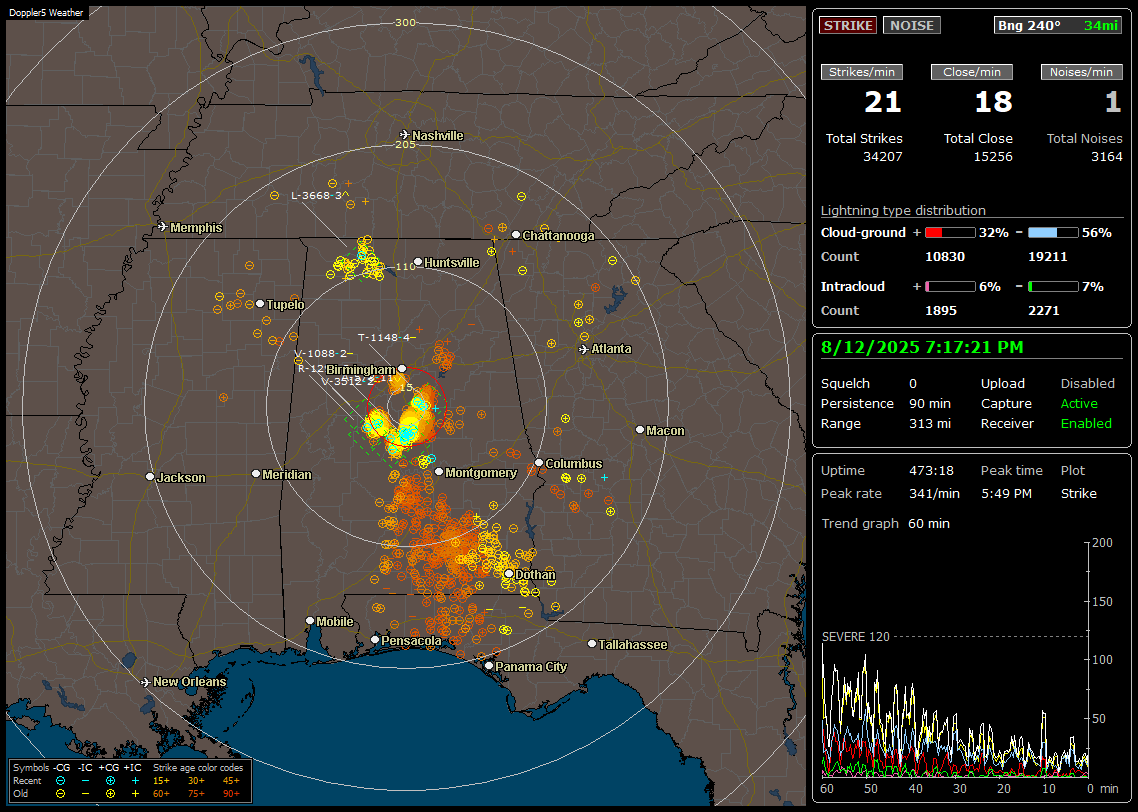Image resolution: width=1138 pixels, height=812 pixels.
Task: Click the Pensacola city dot marker
Action: (375, 640)
